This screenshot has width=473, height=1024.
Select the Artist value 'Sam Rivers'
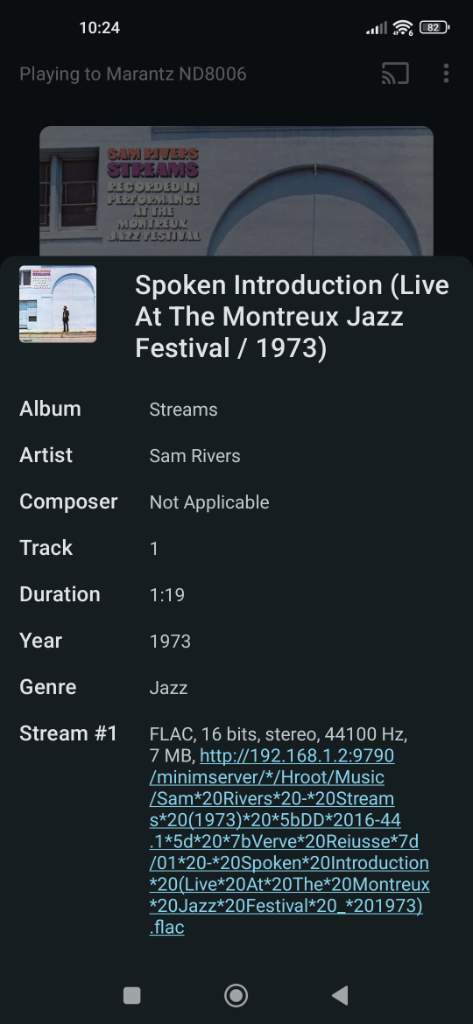[195, 456]
